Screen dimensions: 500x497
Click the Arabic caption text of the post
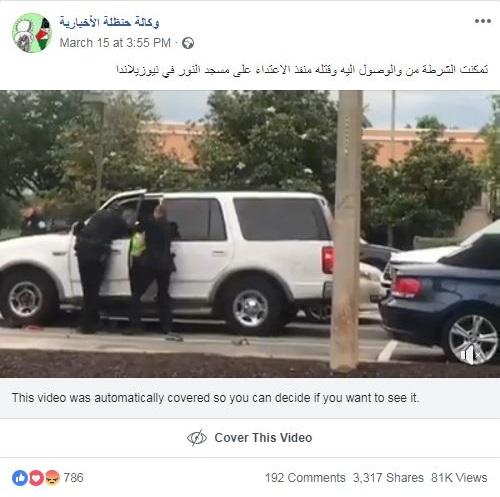click(x=302, y=70)
